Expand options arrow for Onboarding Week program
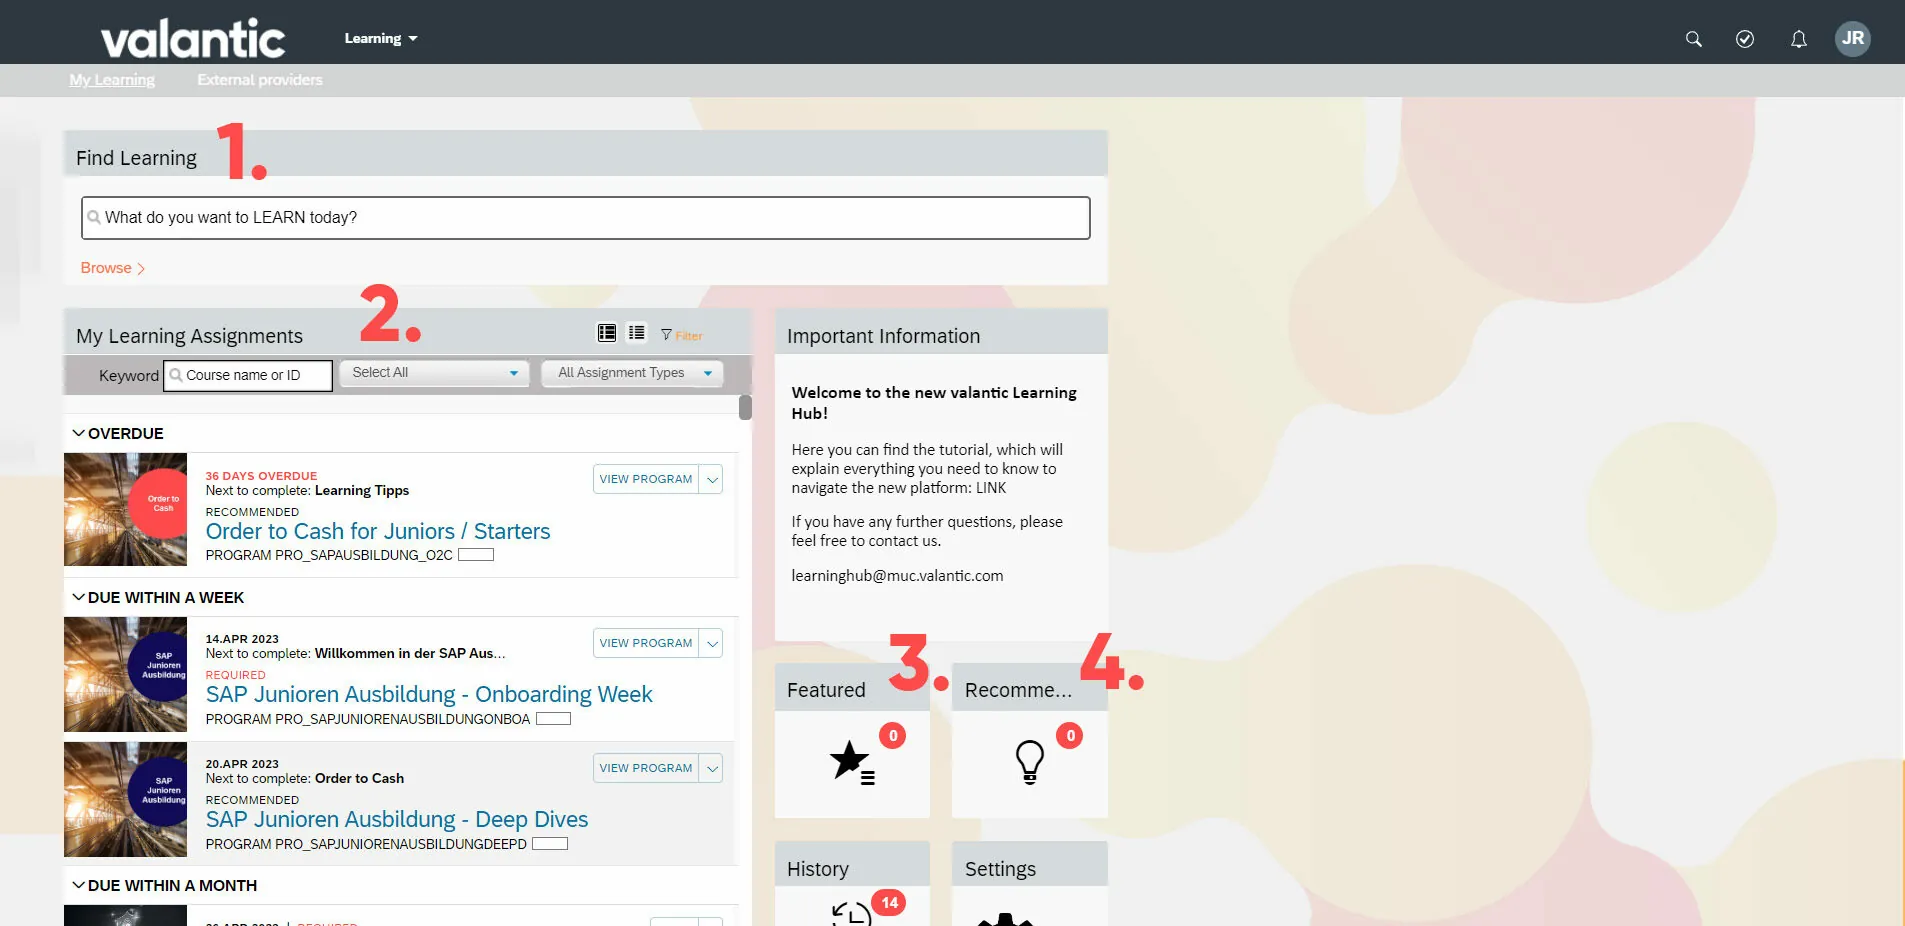1905x926 pixels. (711, 643)
